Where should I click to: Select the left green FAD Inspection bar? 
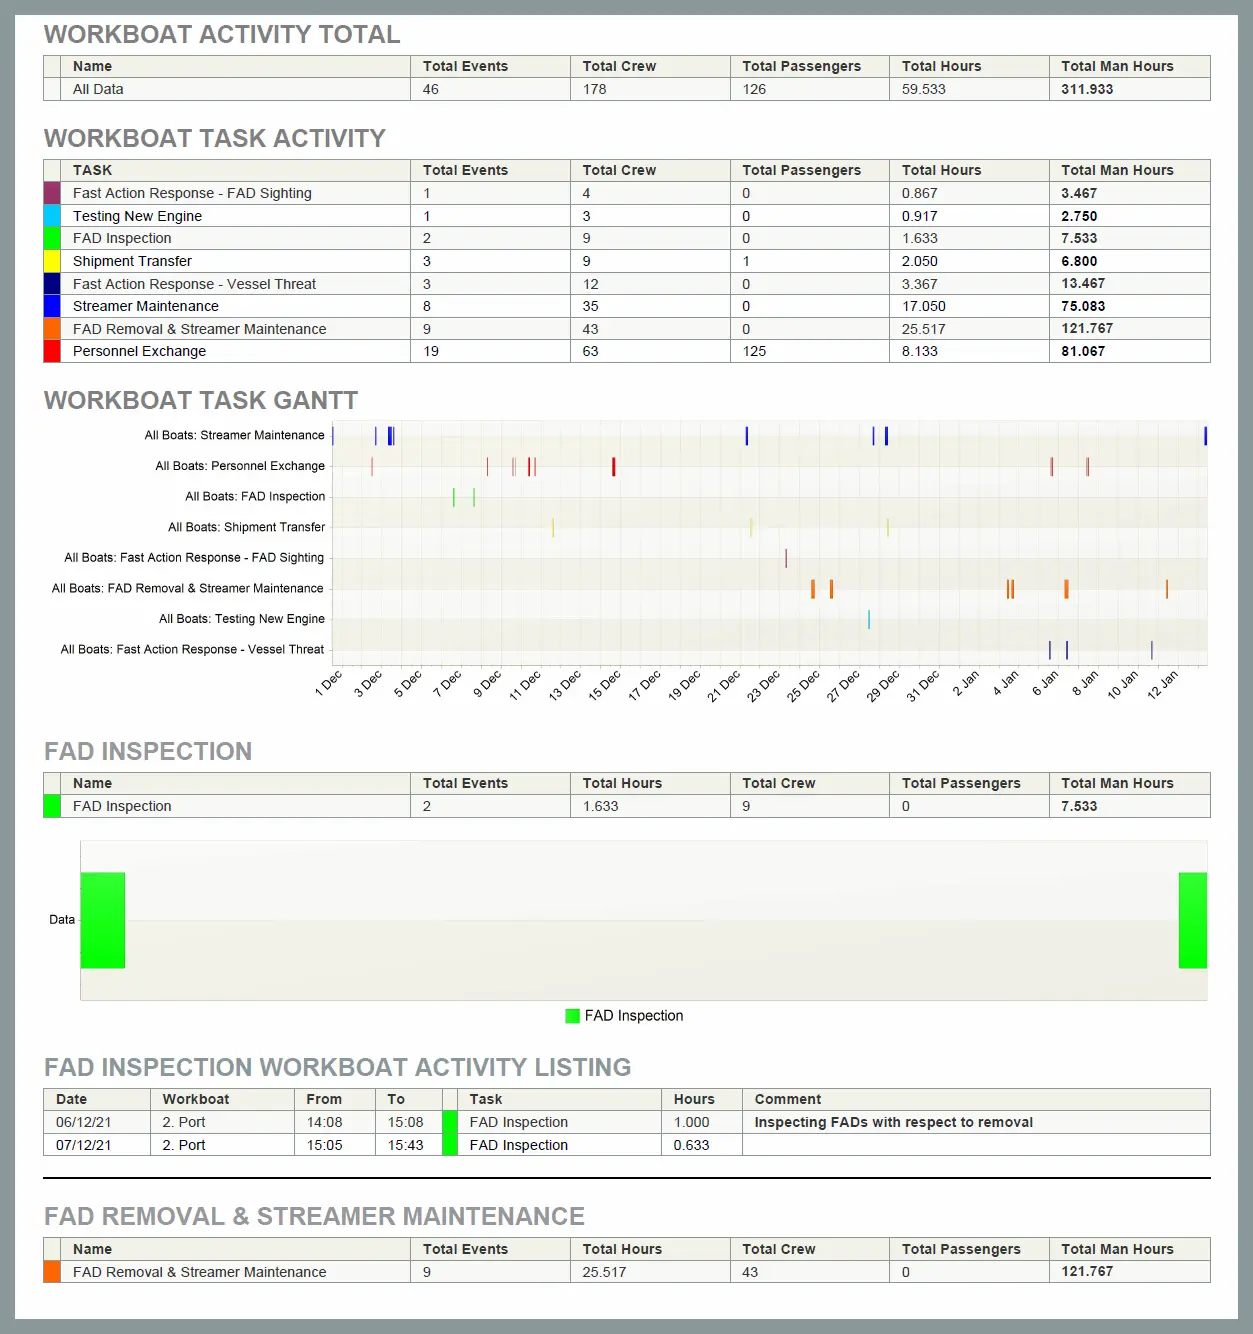[x=103, y=920]
